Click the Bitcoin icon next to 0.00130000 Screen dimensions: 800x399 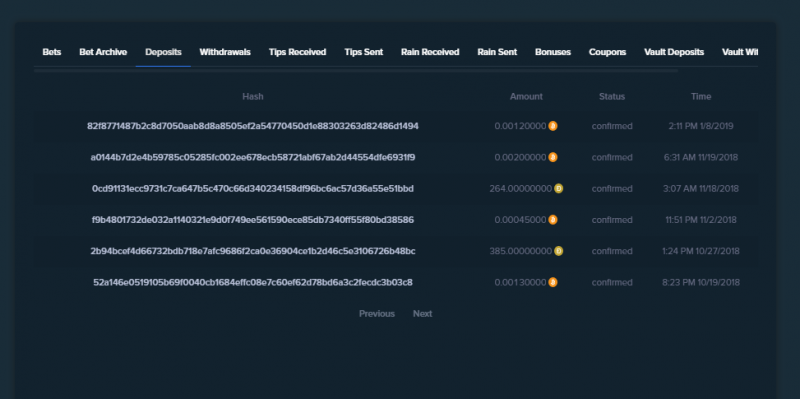click(x=553, y=282)
